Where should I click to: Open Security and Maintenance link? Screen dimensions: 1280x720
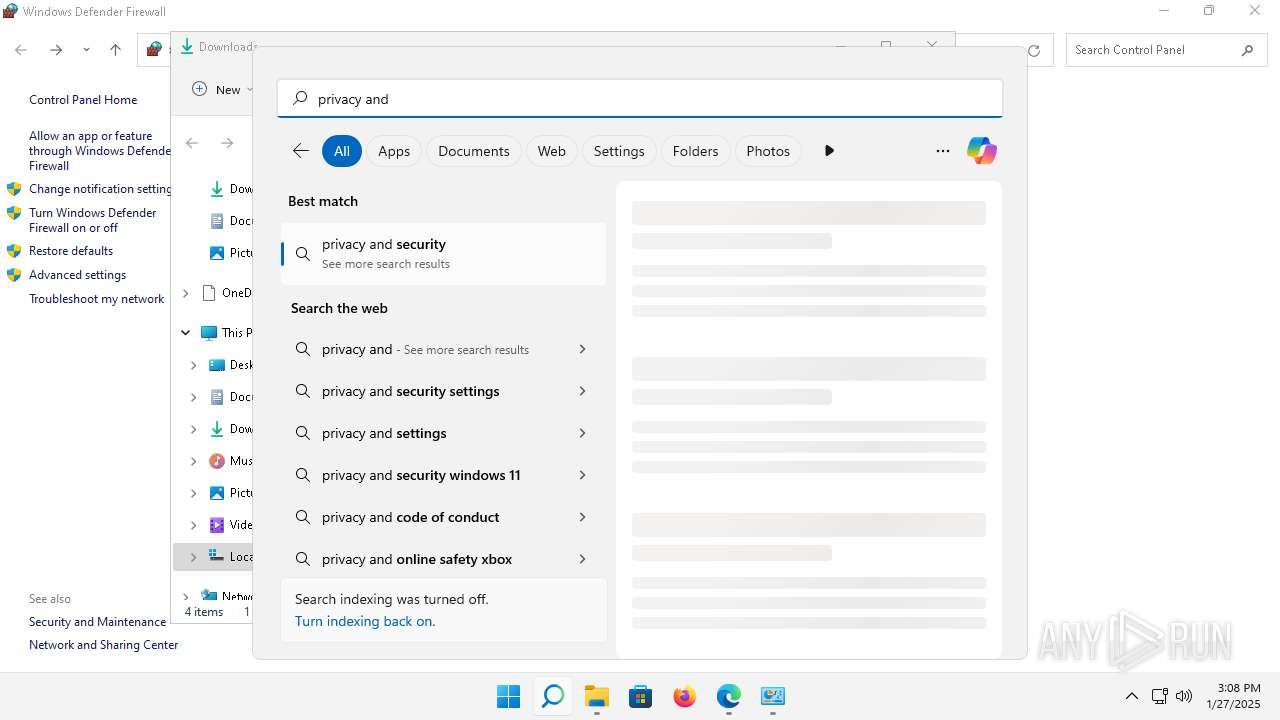click(98, 622)
